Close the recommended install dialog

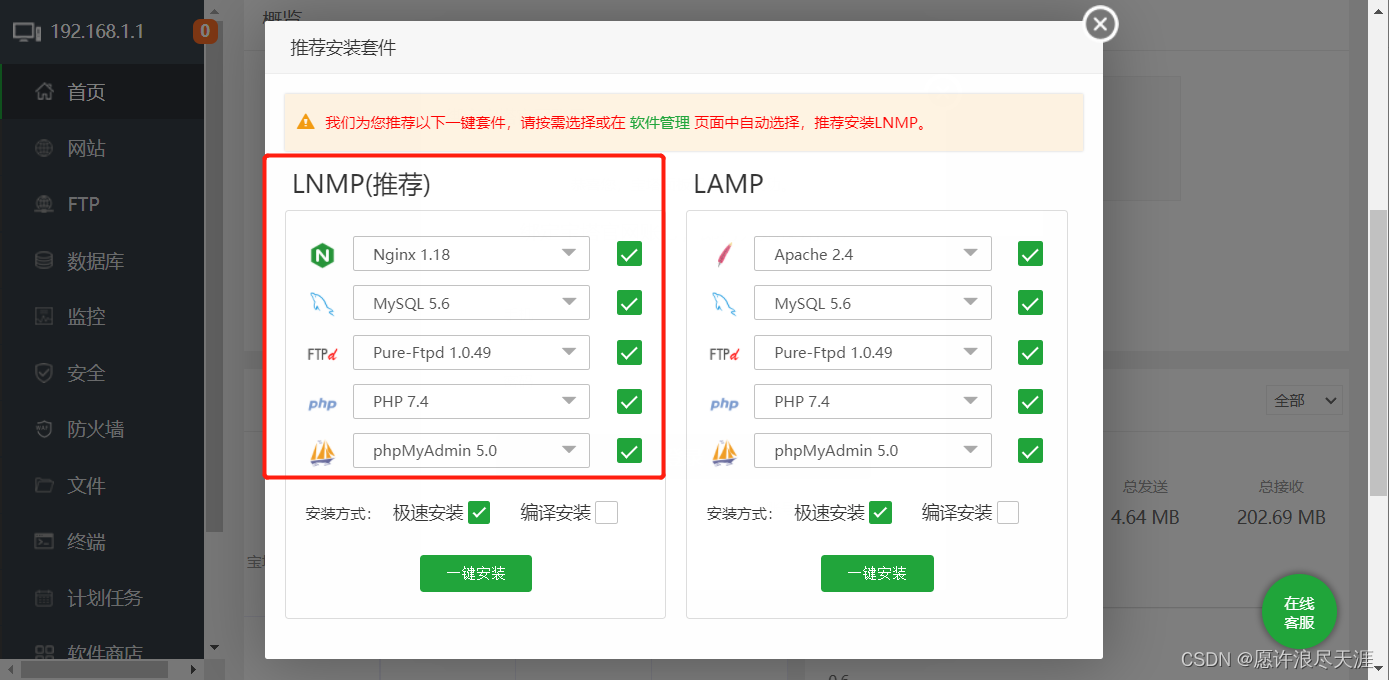pos(1100,24)
